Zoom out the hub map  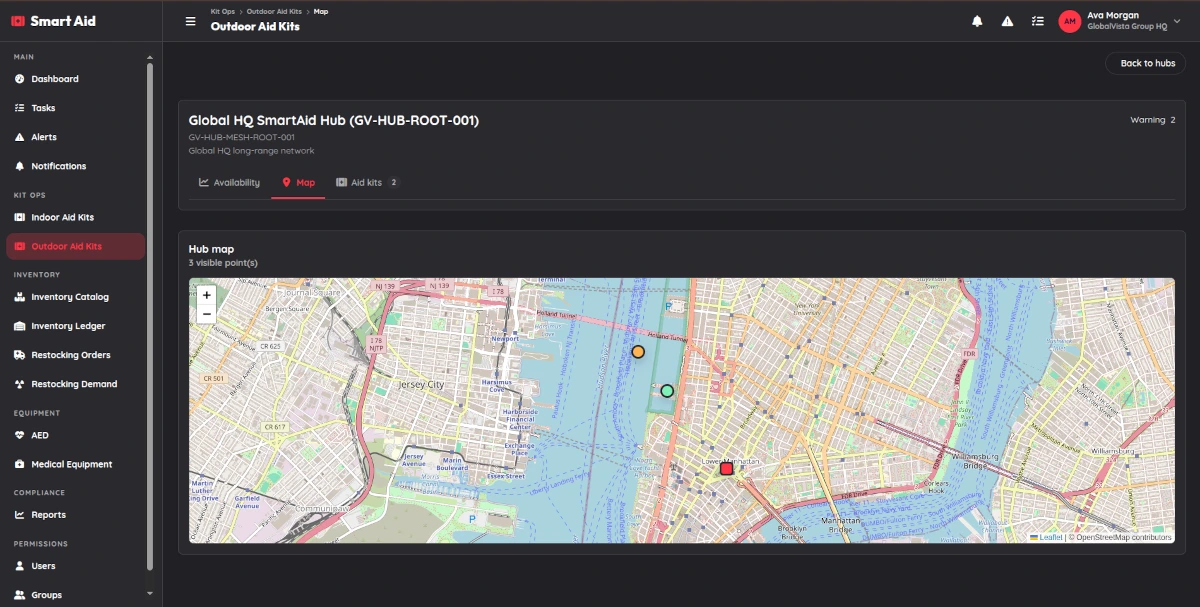click(207, 313)
